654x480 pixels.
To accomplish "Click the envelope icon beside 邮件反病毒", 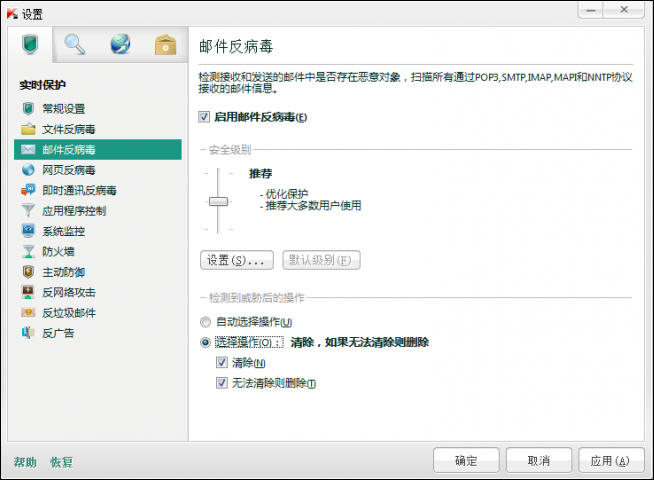I will pos(28,149).
